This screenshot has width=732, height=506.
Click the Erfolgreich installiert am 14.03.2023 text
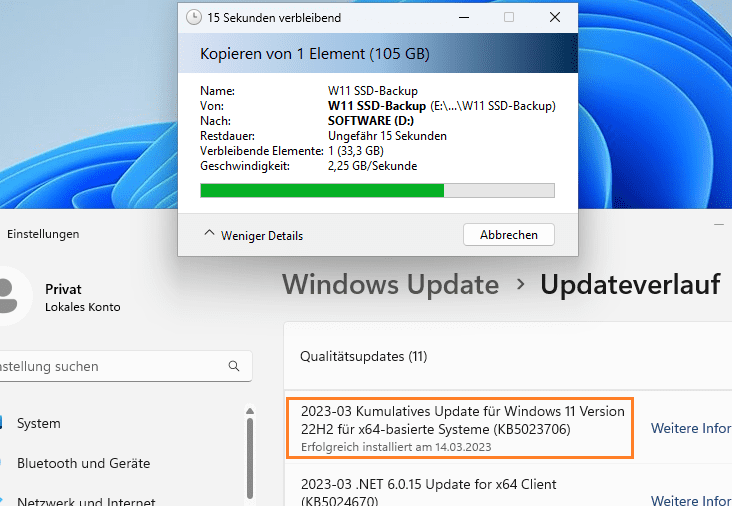click(x=396, y=447)
